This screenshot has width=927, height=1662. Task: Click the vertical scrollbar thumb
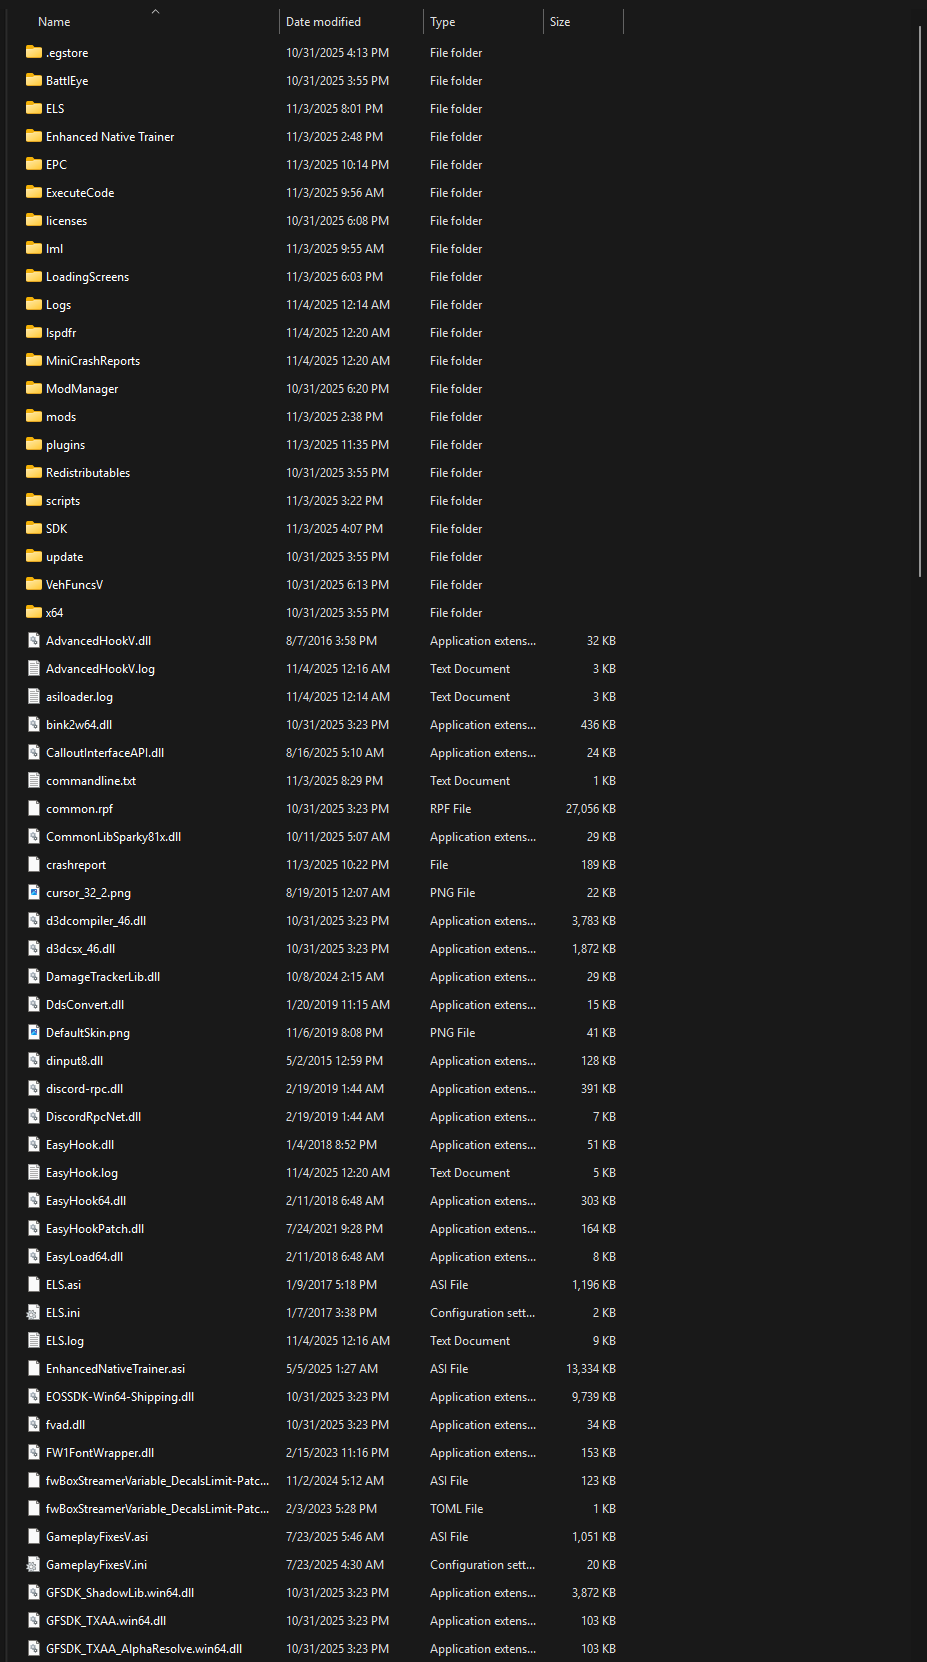pos(919,300)
